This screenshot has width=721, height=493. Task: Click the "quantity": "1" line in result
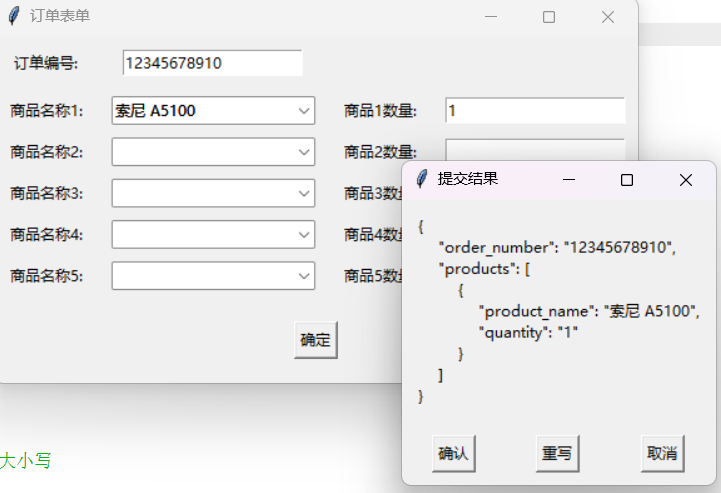tap(528, 332)
